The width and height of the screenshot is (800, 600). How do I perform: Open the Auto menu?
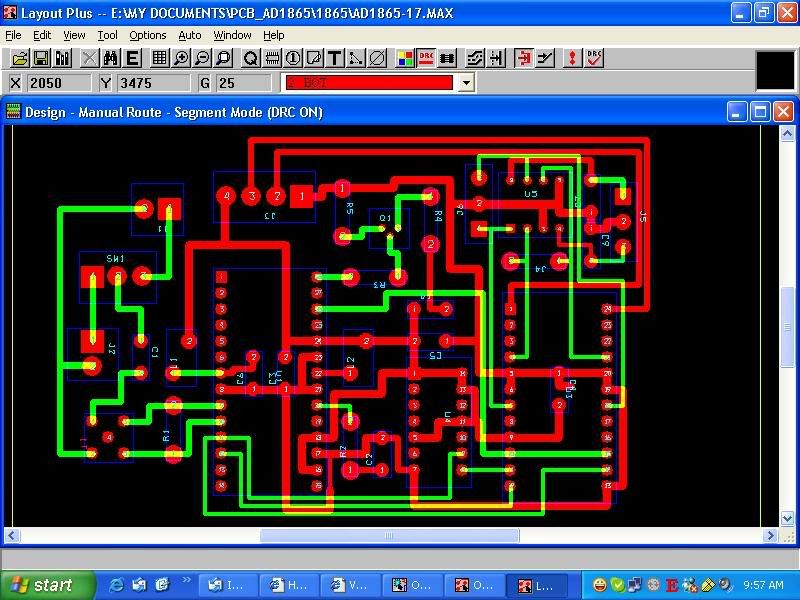[x=190, y=35]
